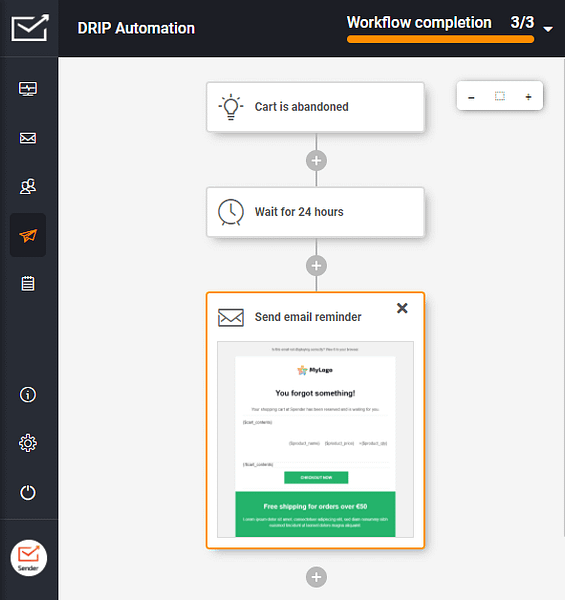Open the email campaigns envelope icon
Image resolution: width=565 pixels, height=600 pixels.
point(28,138)
